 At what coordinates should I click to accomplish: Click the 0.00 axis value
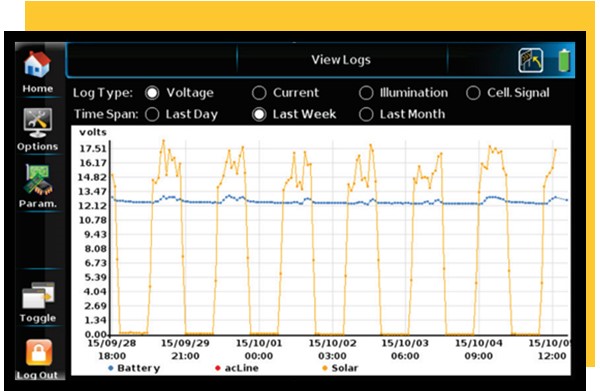click(96, 335)
